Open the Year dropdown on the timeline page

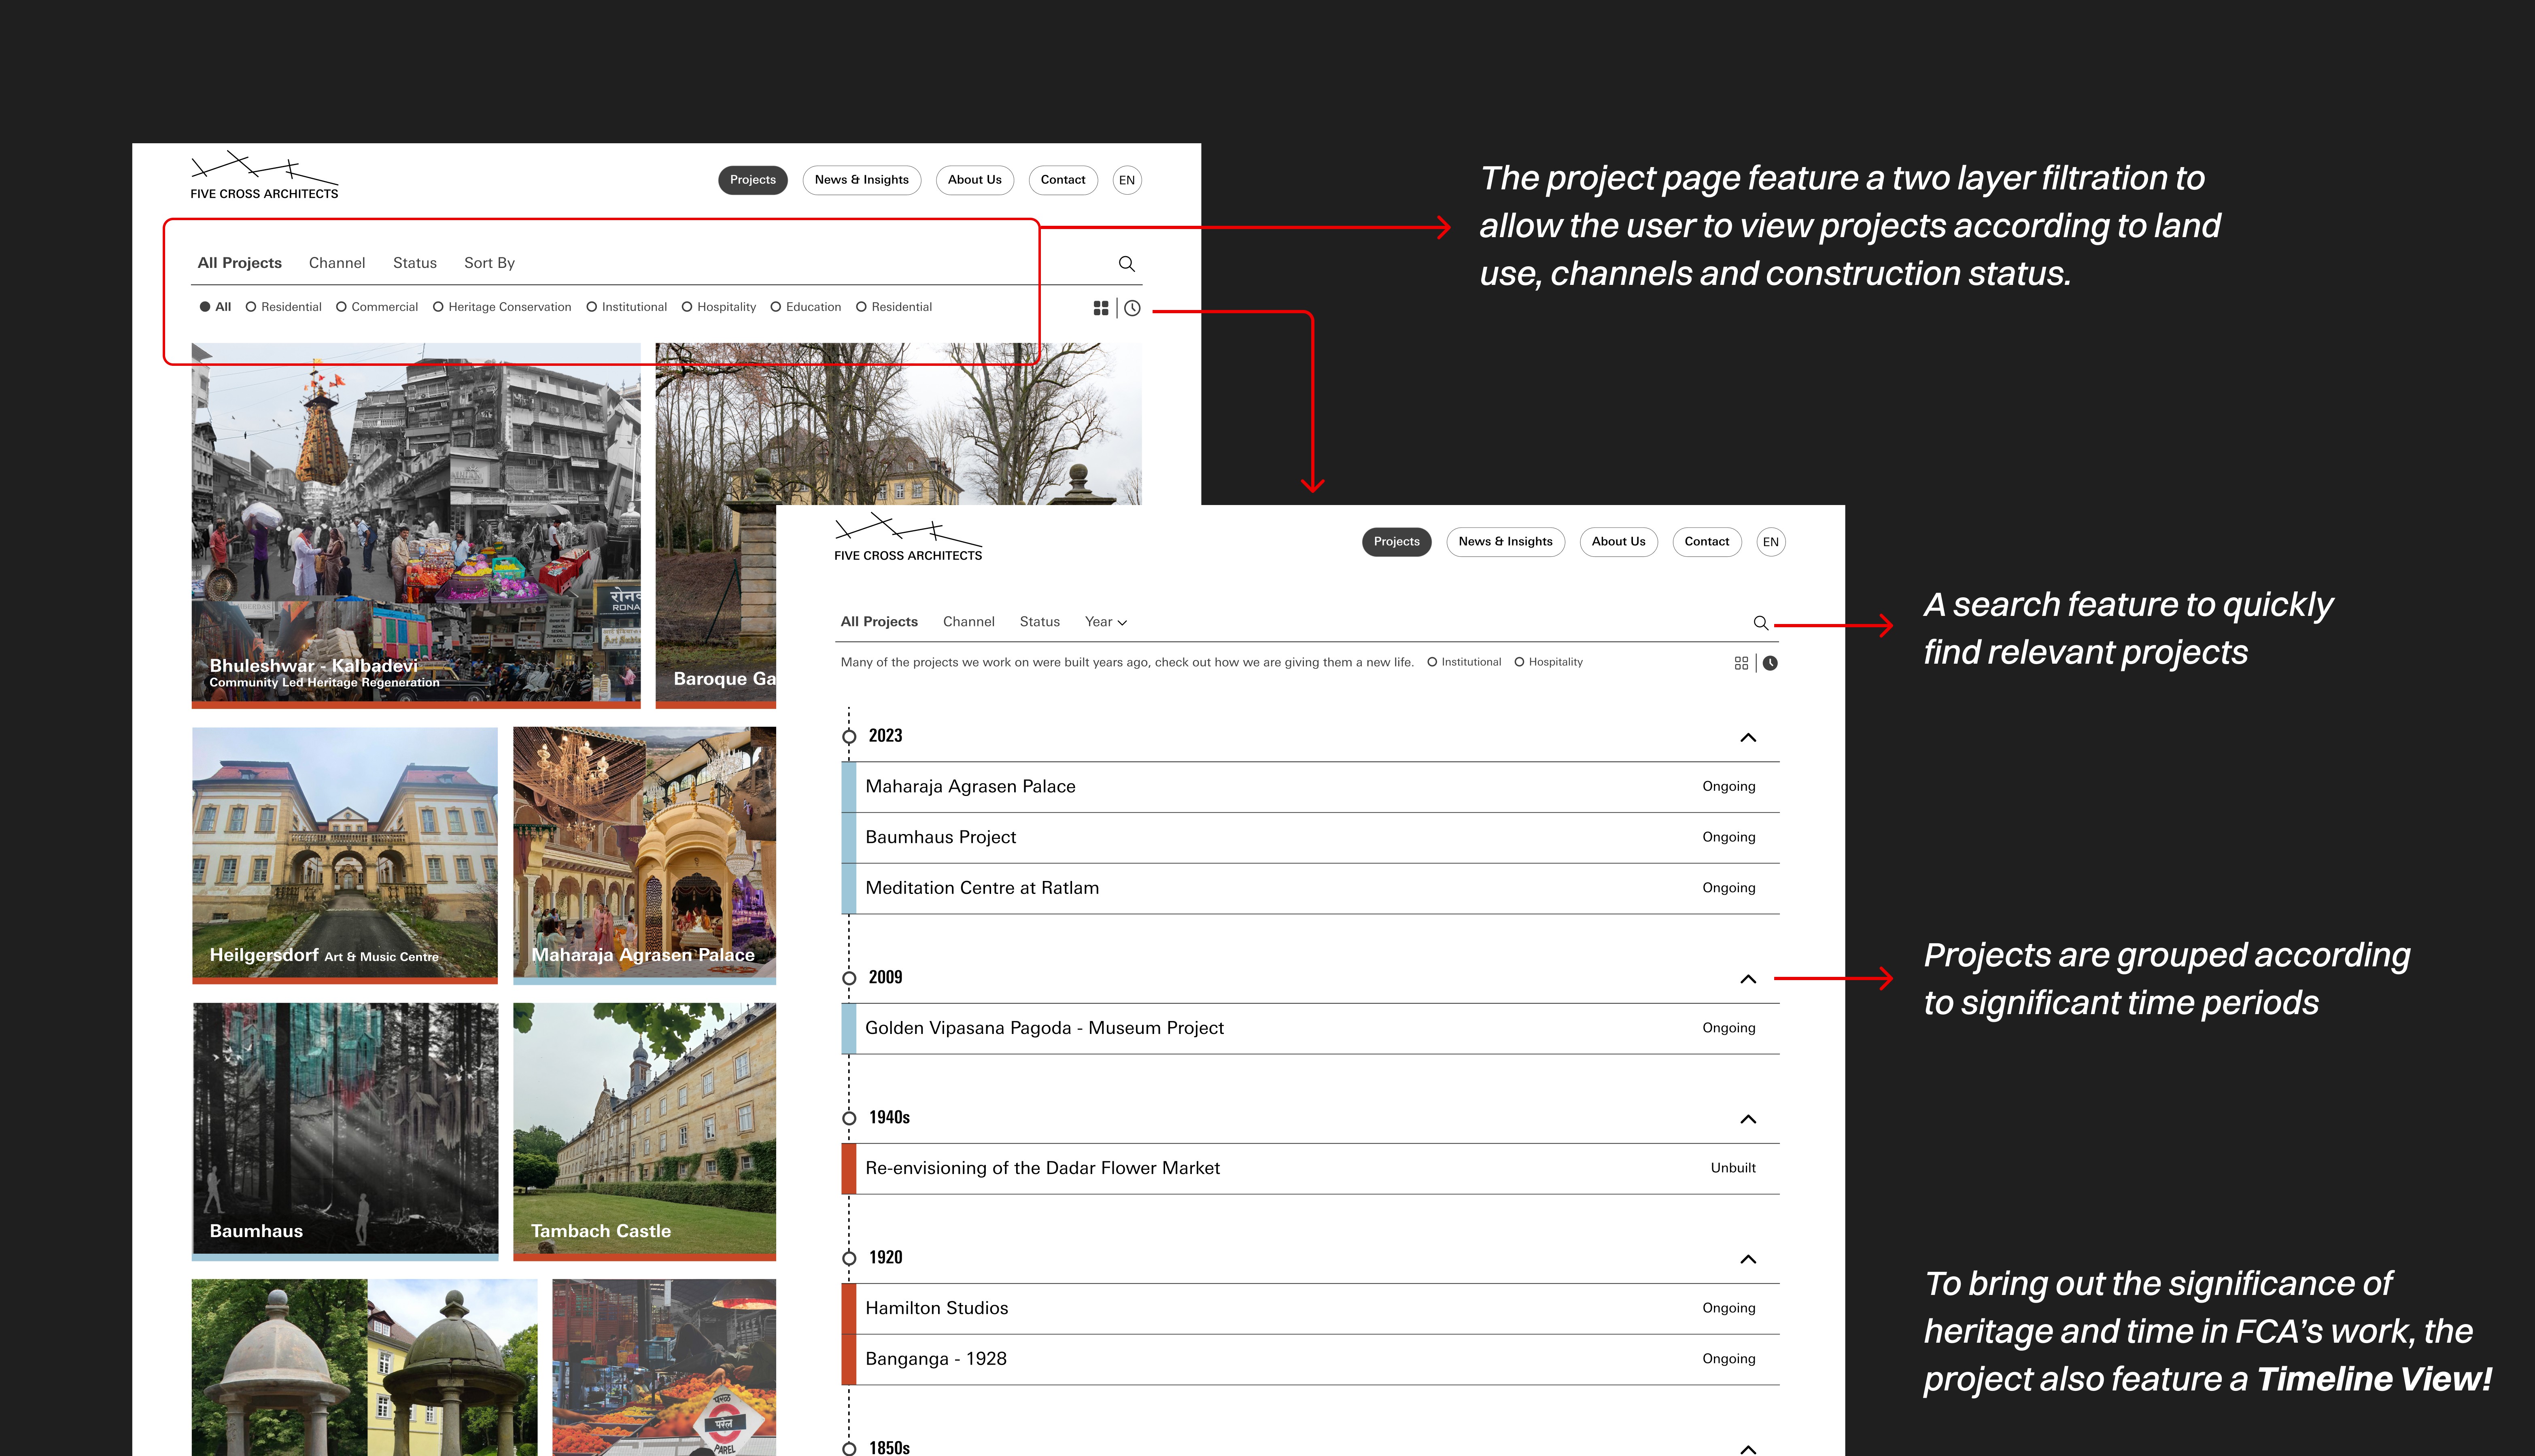click(1106, 622)
